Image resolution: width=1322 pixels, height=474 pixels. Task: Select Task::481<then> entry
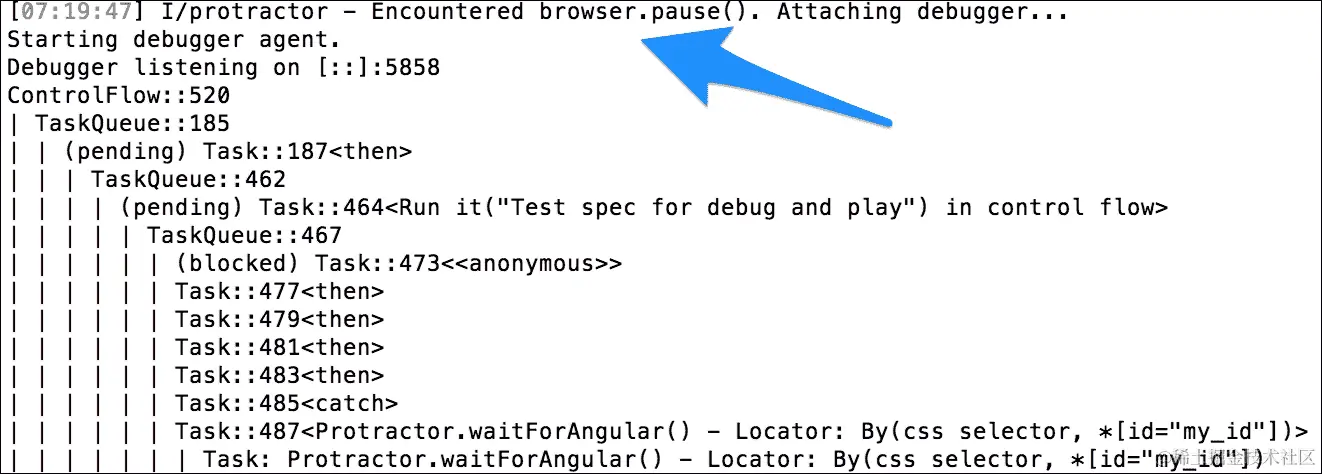click(279, 348)
